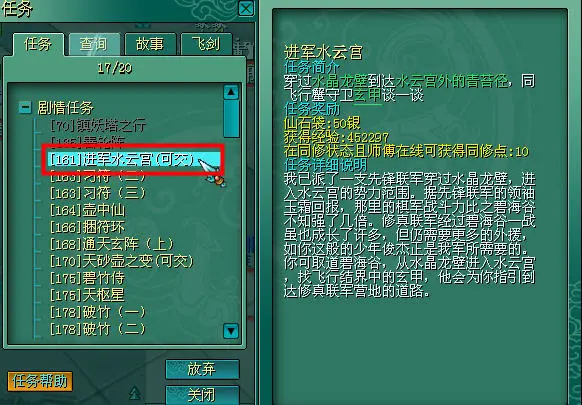Switch to the 任务 tab
Image resolution: width=582 pixels, height=405 pixels.
(x=38, y=45)
